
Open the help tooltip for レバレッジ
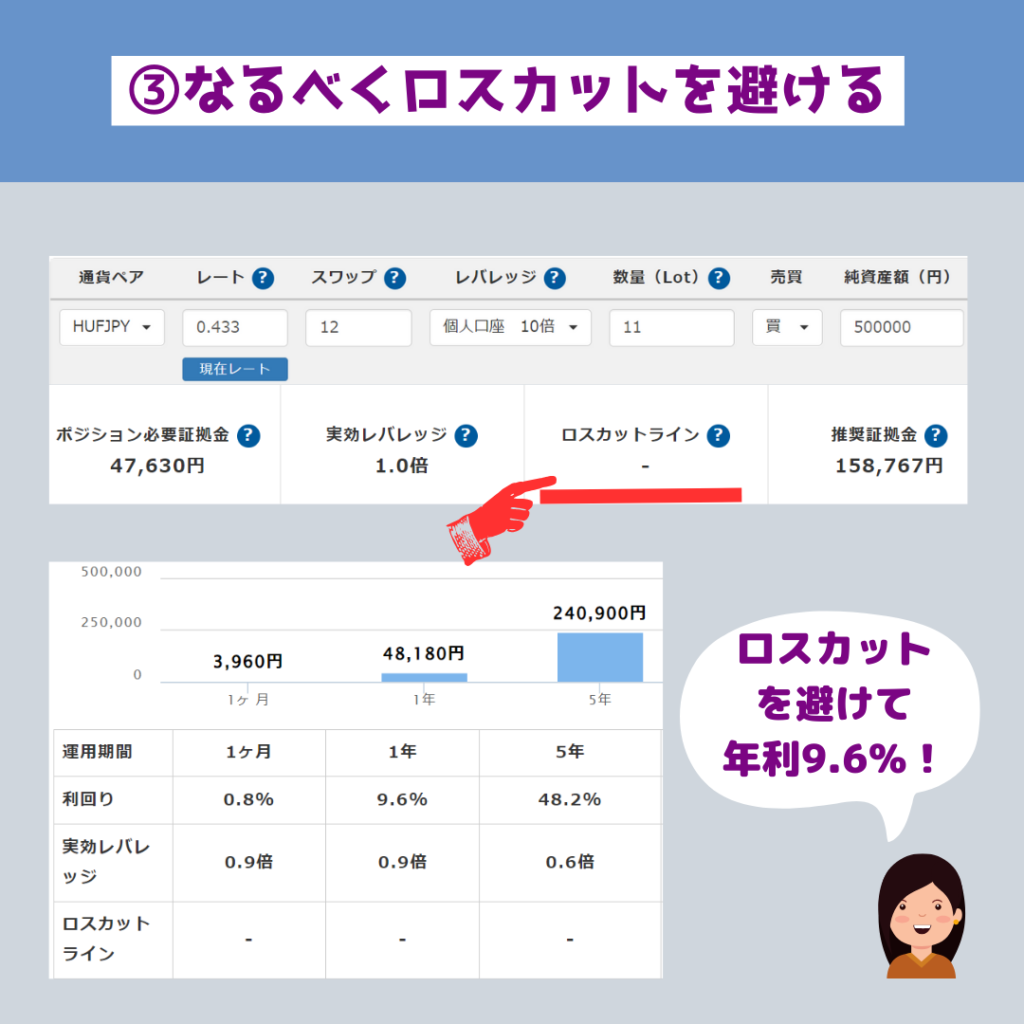point(555,278)
